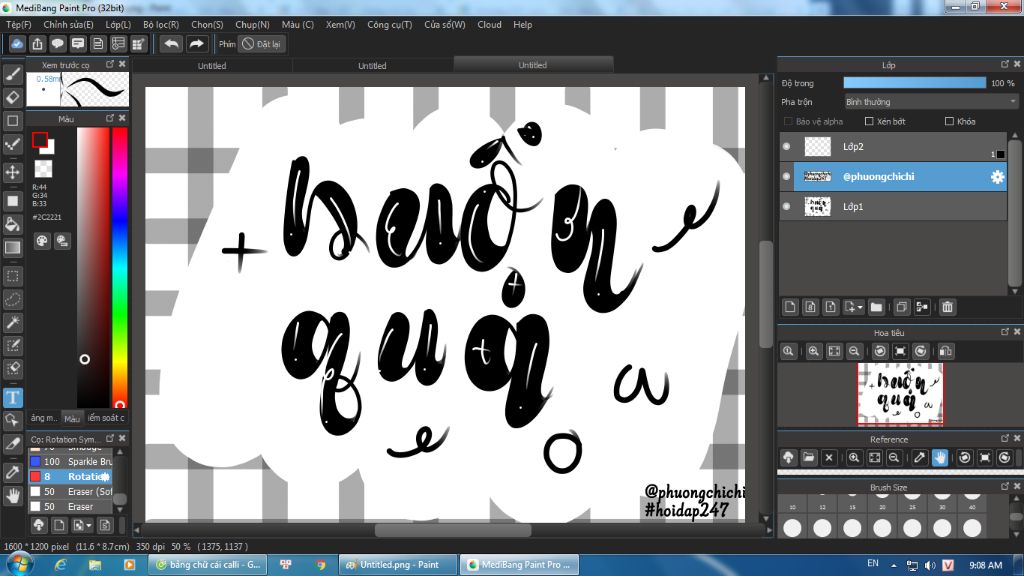The image size is (1024, 576).
Task: Open image in Reference panel folder icon
Action: [x=808, y=458]
